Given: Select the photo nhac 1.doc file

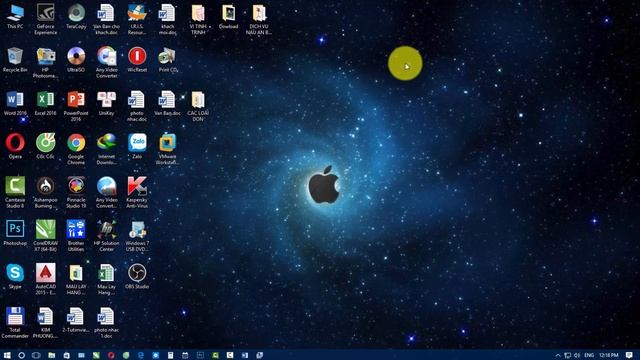Looking at the screenshot, I should pos(107,322).
